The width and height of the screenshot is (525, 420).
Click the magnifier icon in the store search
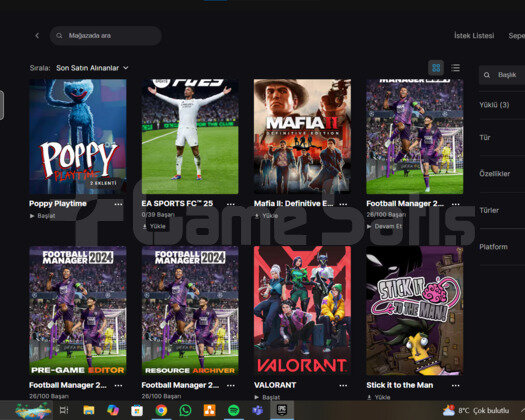59,36
